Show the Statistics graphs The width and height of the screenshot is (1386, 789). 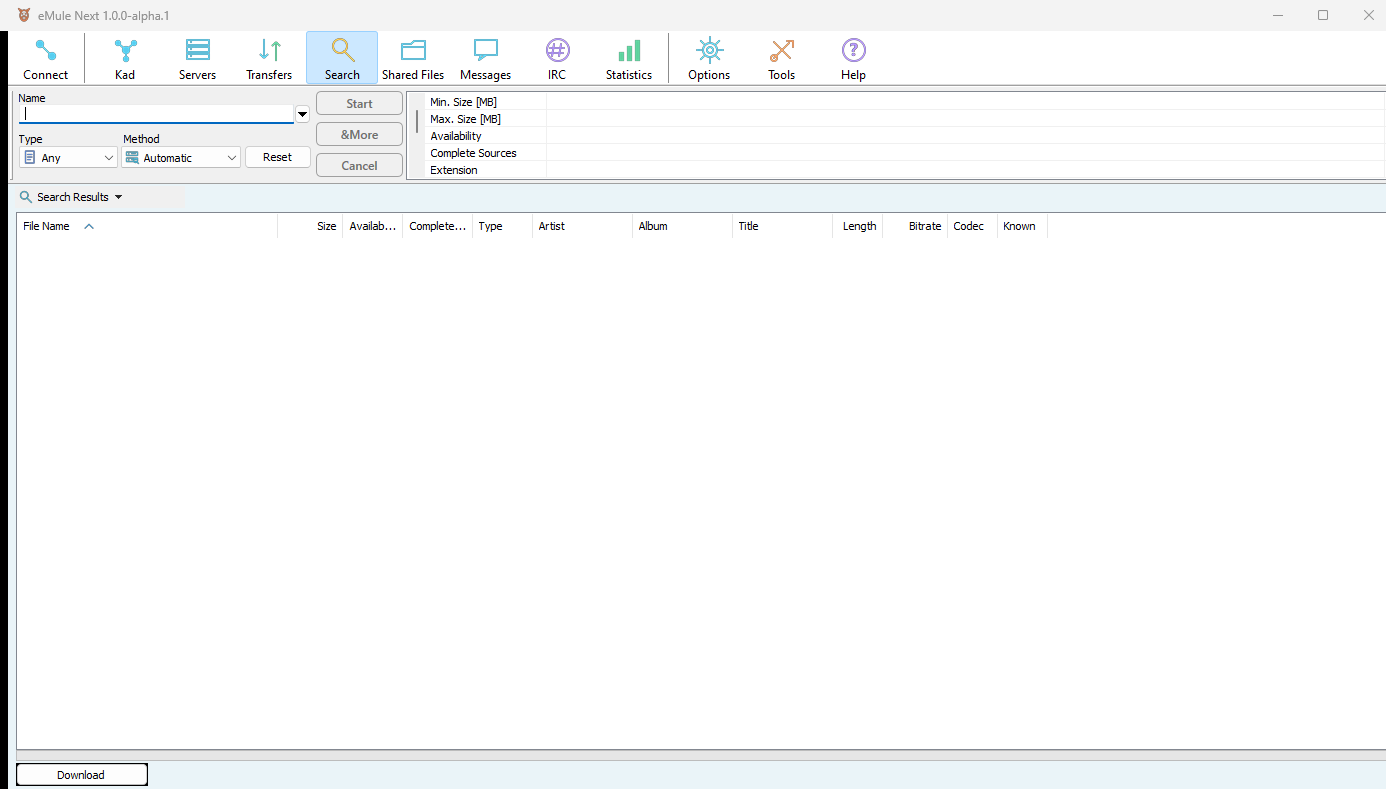pyautogui.click(x=629, y=58)
